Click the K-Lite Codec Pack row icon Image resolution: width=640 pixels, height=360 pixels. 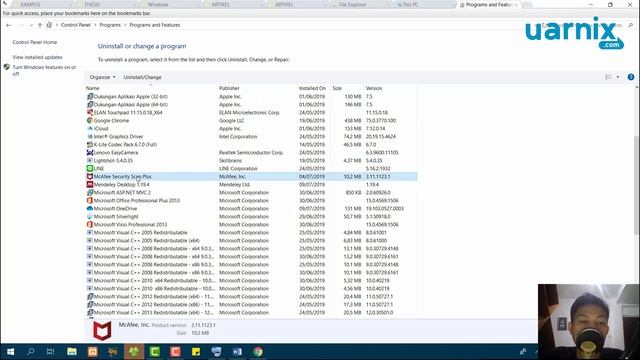(x=90, y=144)
